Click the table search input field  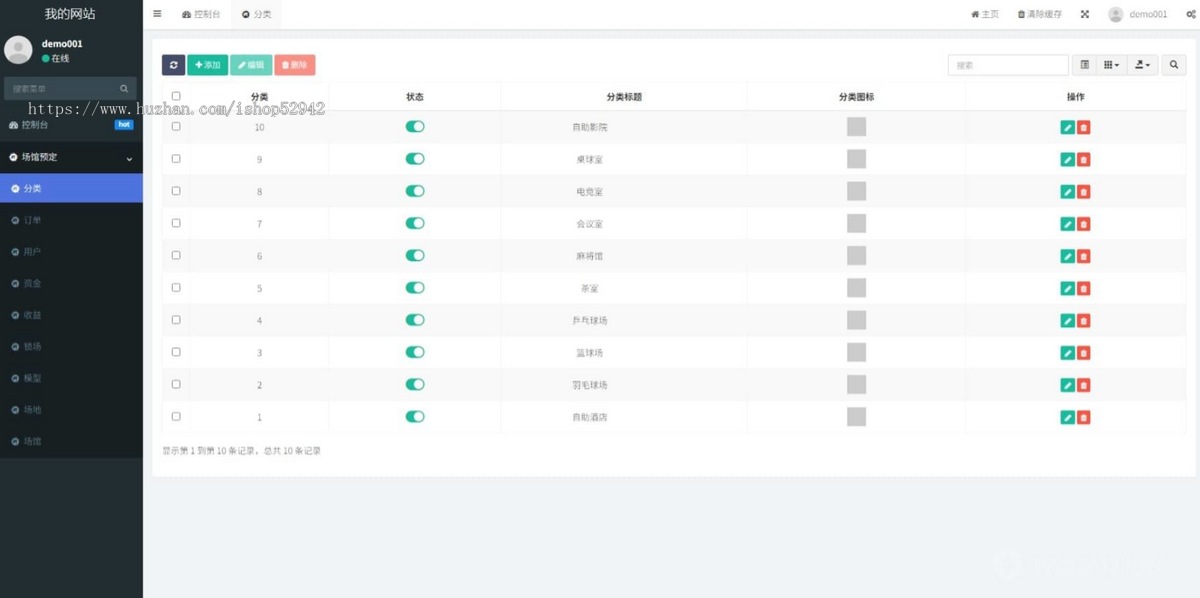[x=1008, y=65]
